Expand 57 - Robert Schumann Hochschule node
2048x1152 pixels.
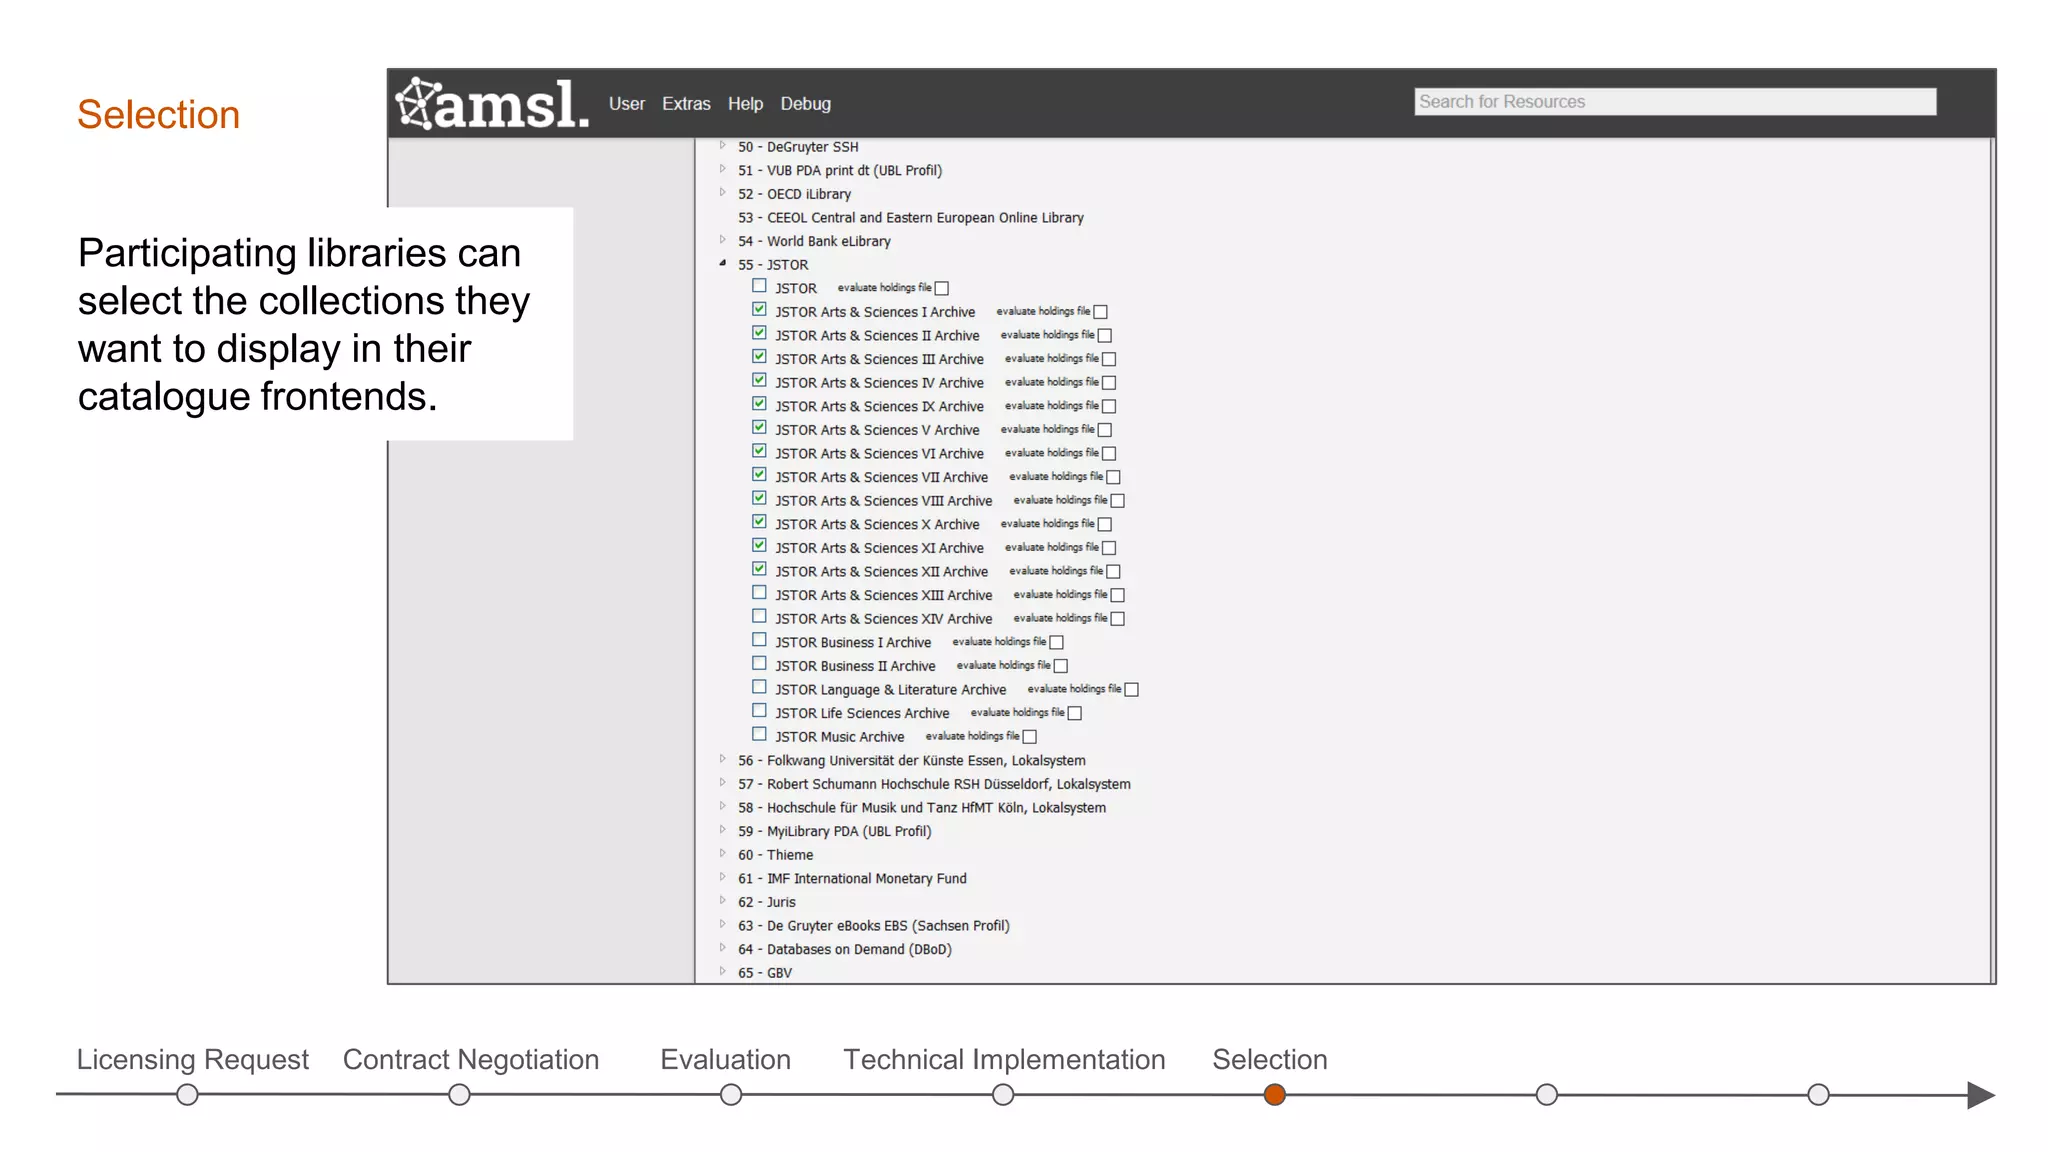[722, 783]
